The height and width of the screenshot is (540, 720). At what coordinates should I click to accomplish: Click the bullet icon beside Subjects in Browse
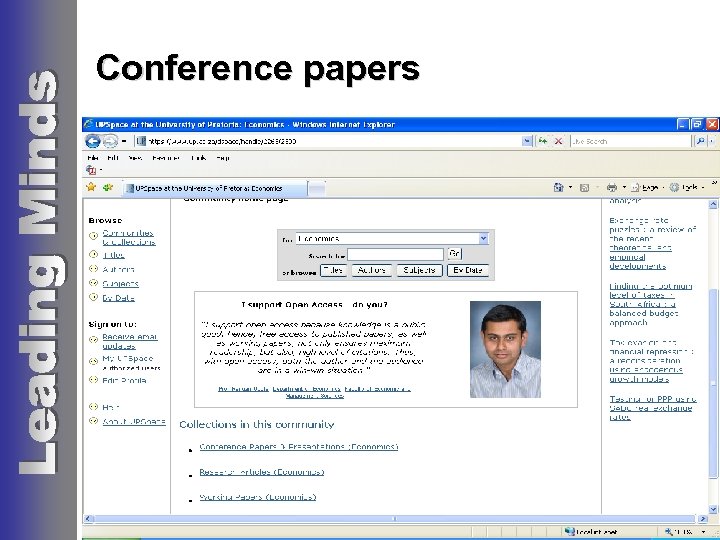pos(93,283)
